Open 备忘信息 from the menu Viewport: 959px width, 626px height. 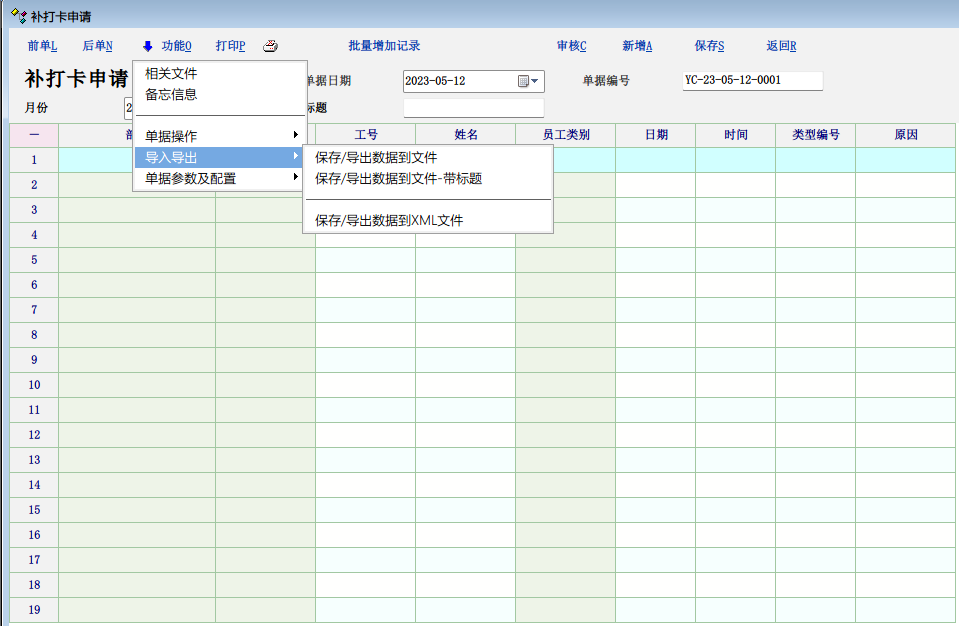click(x=171, y=95)
